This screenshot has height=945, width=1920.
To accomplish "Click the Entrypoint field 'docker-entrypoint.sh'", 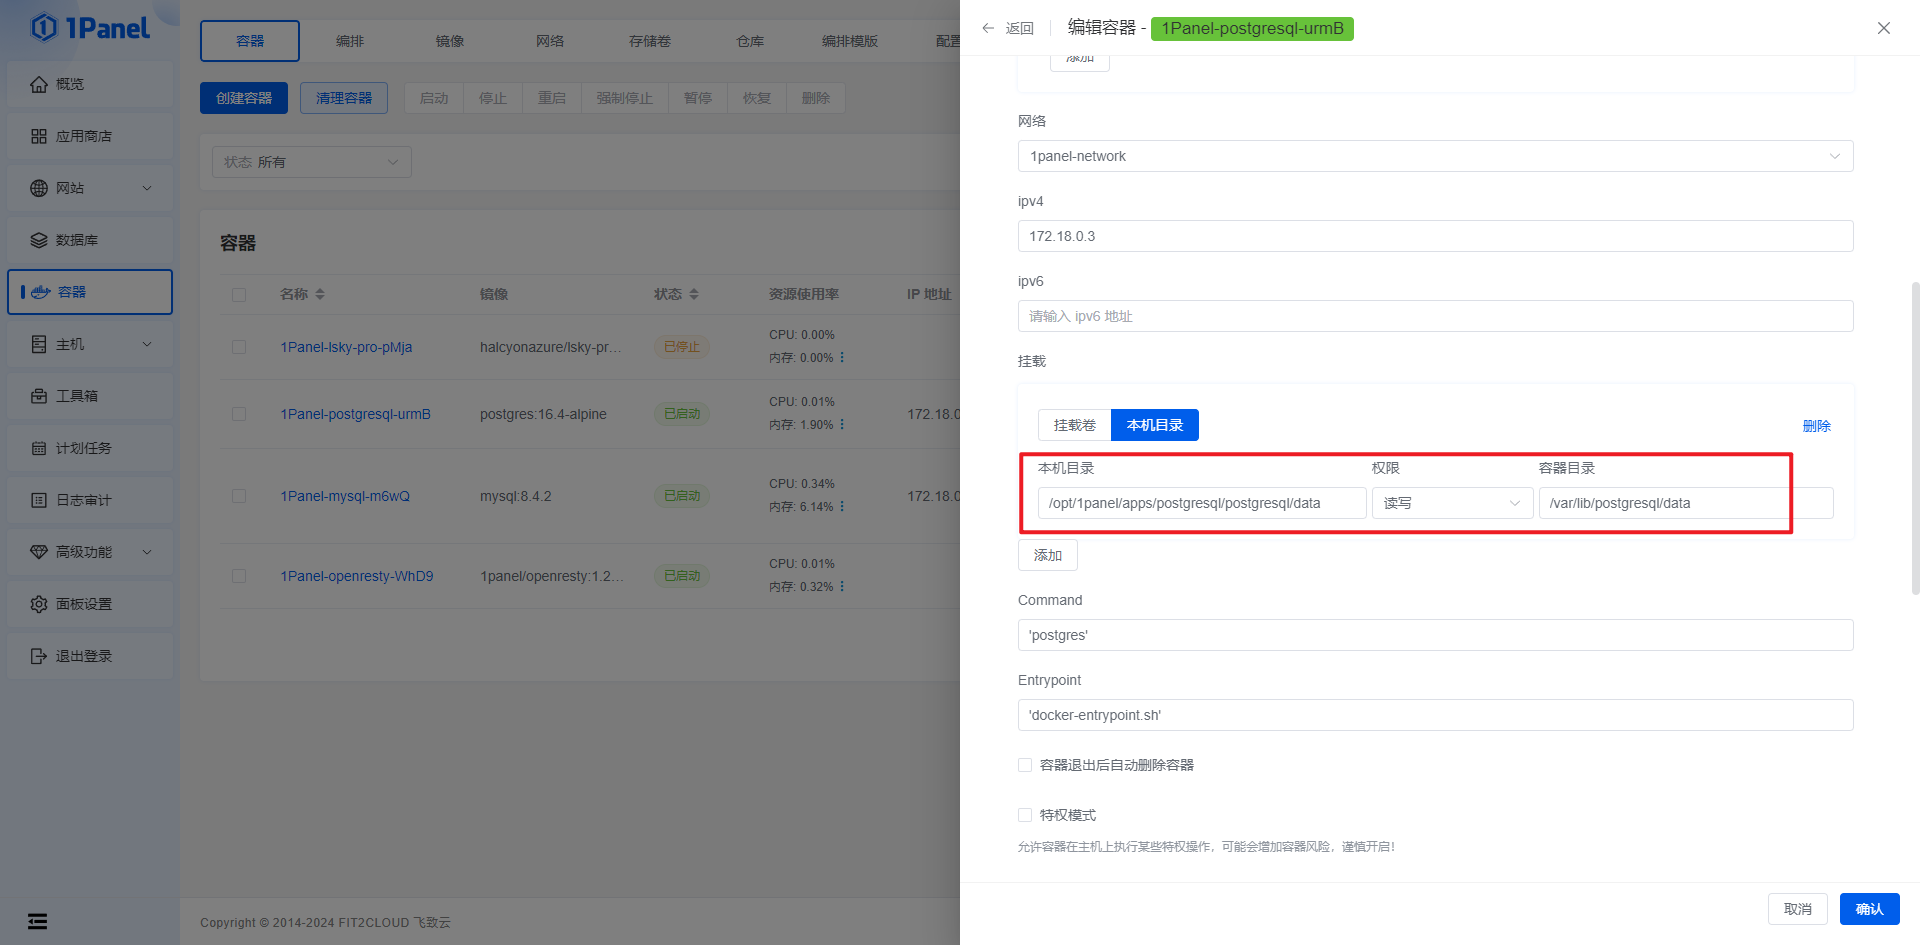I will (x=1436, y=715).
